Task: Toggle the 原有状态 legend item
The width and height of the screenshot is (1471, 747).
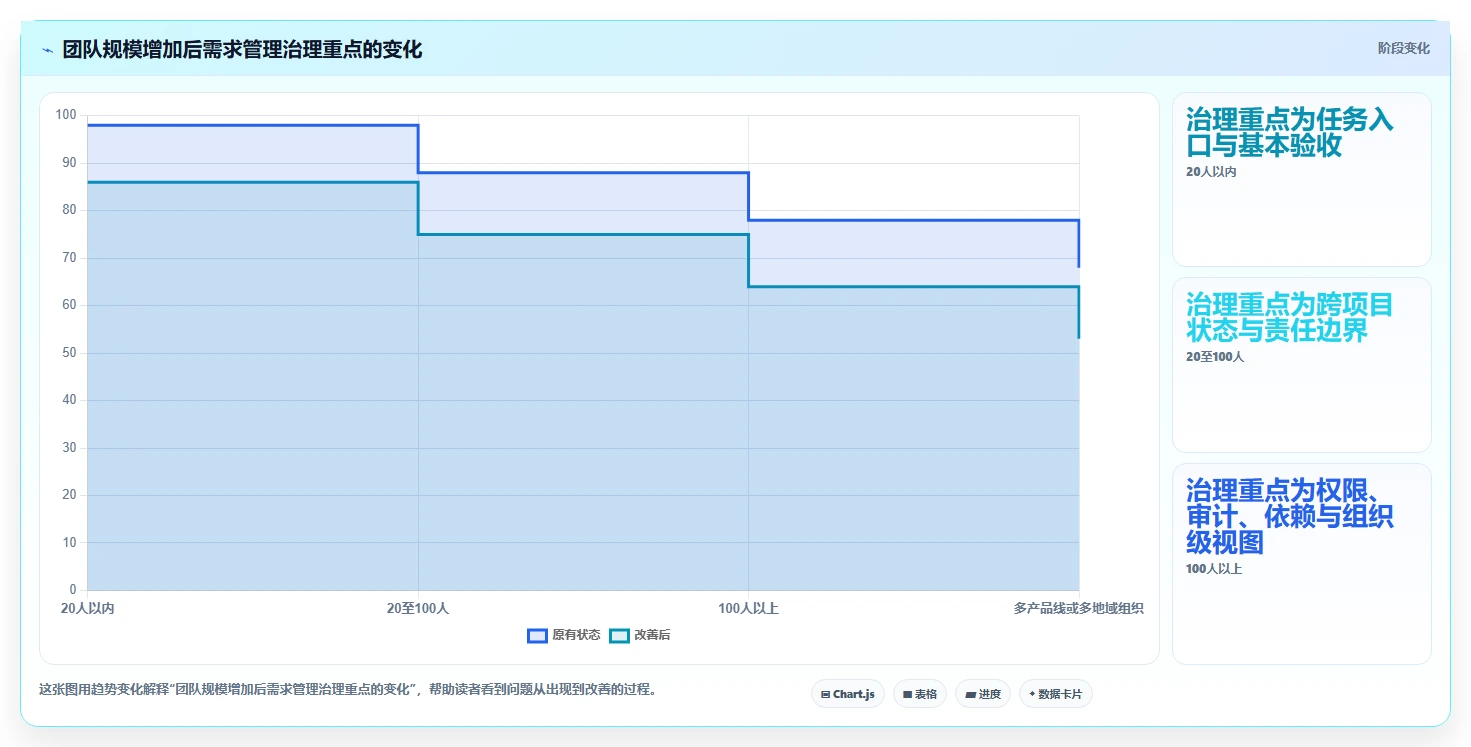Action: [564, 635]
